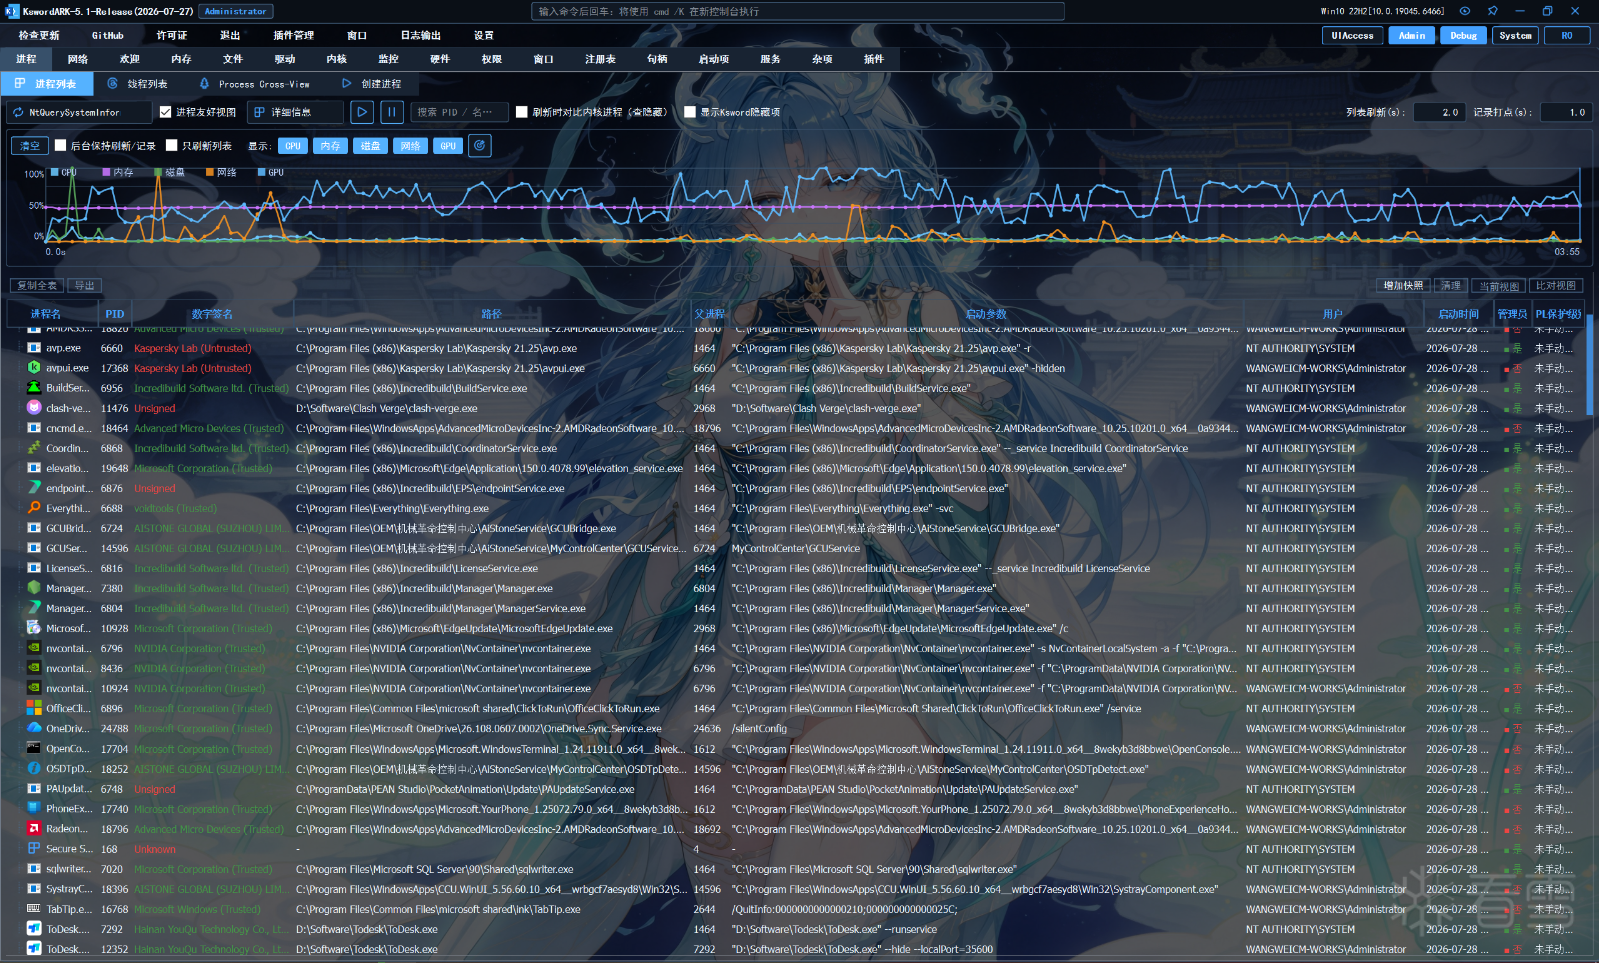Click the eye icon in the title bar
Screen dimensions: 1599x963
pos(1465,11)
